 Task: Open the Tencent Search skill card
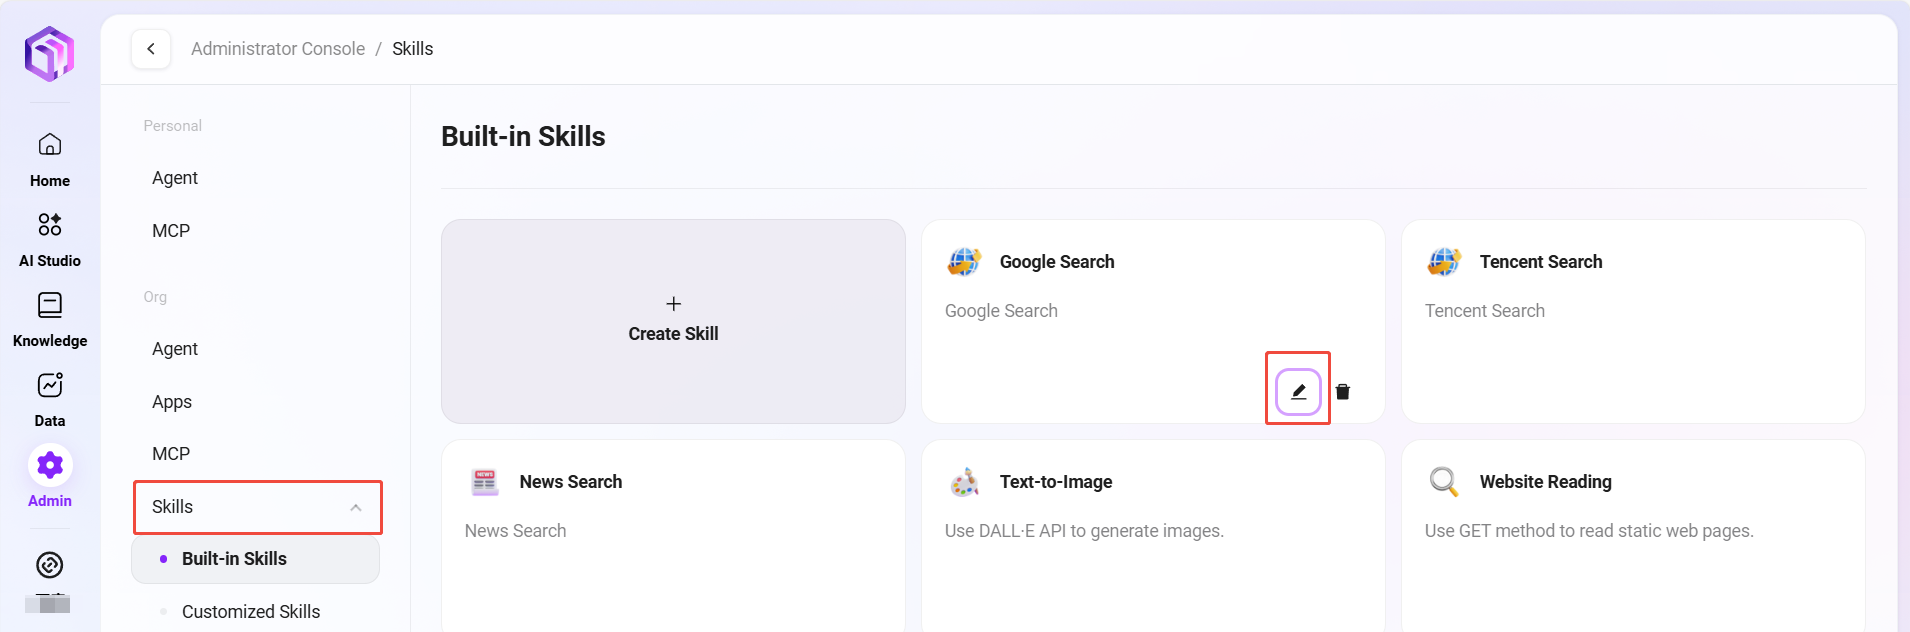(1633, 321)
